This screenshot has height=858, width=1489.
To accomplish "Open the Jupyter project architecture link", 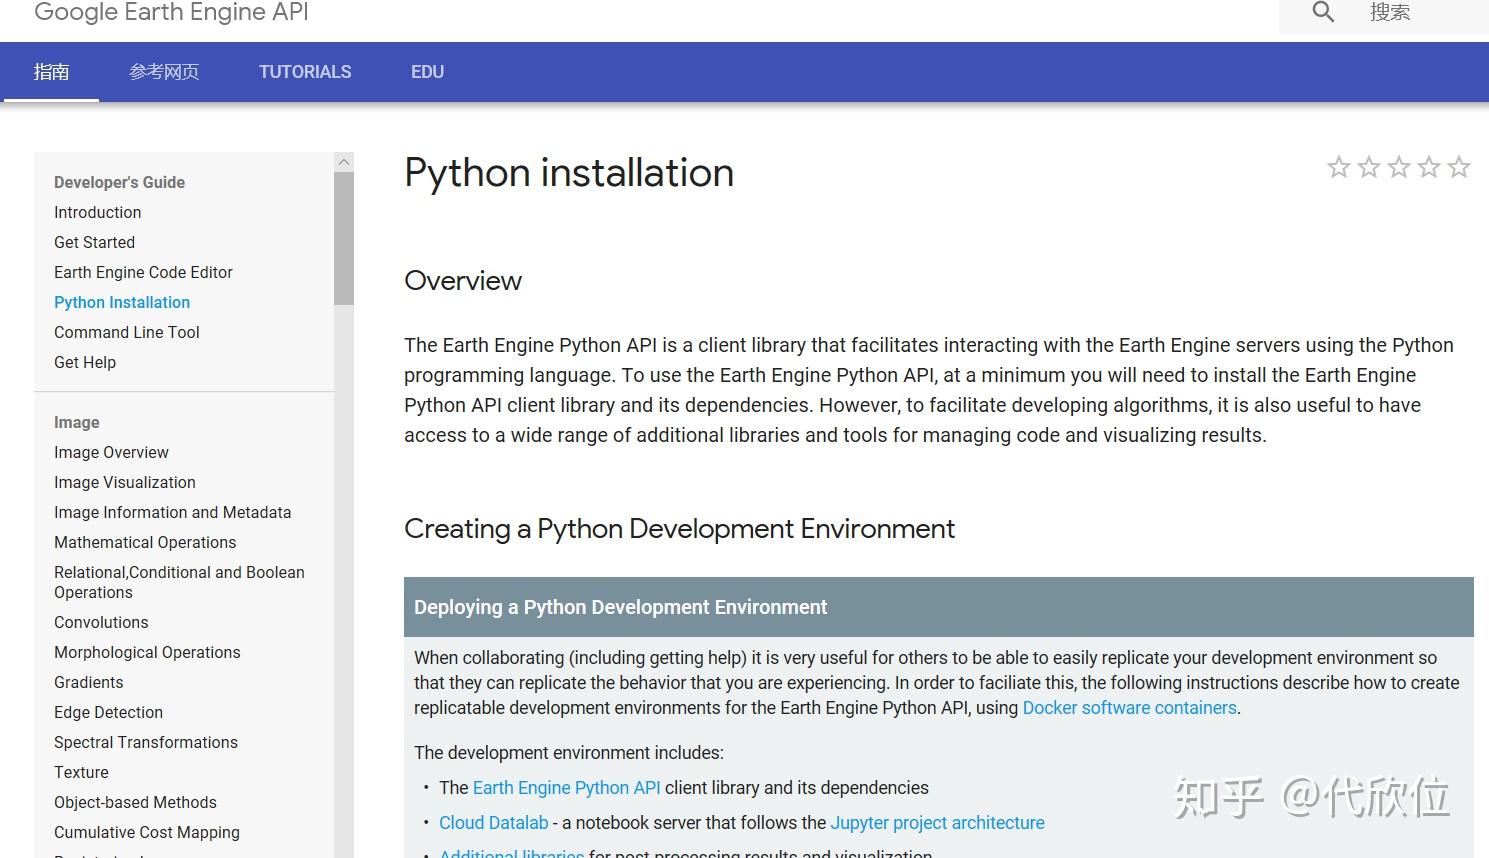I will click(x=937, y=823).
